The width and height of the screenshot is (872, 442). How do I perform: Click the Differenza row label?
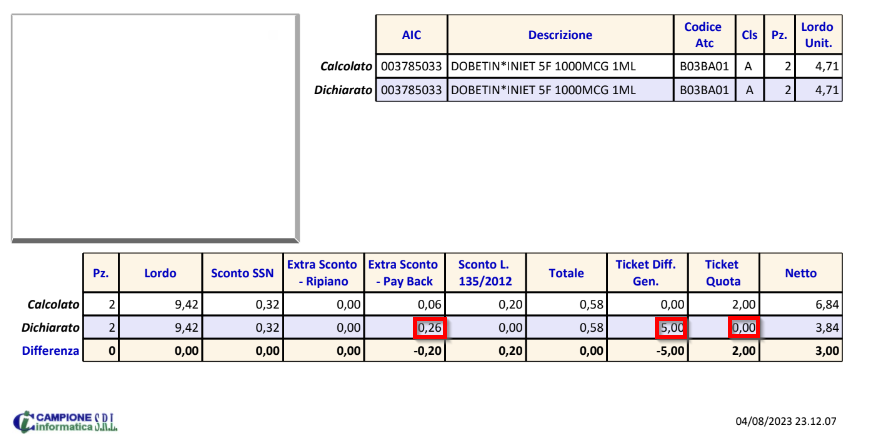tap(42, 350)
